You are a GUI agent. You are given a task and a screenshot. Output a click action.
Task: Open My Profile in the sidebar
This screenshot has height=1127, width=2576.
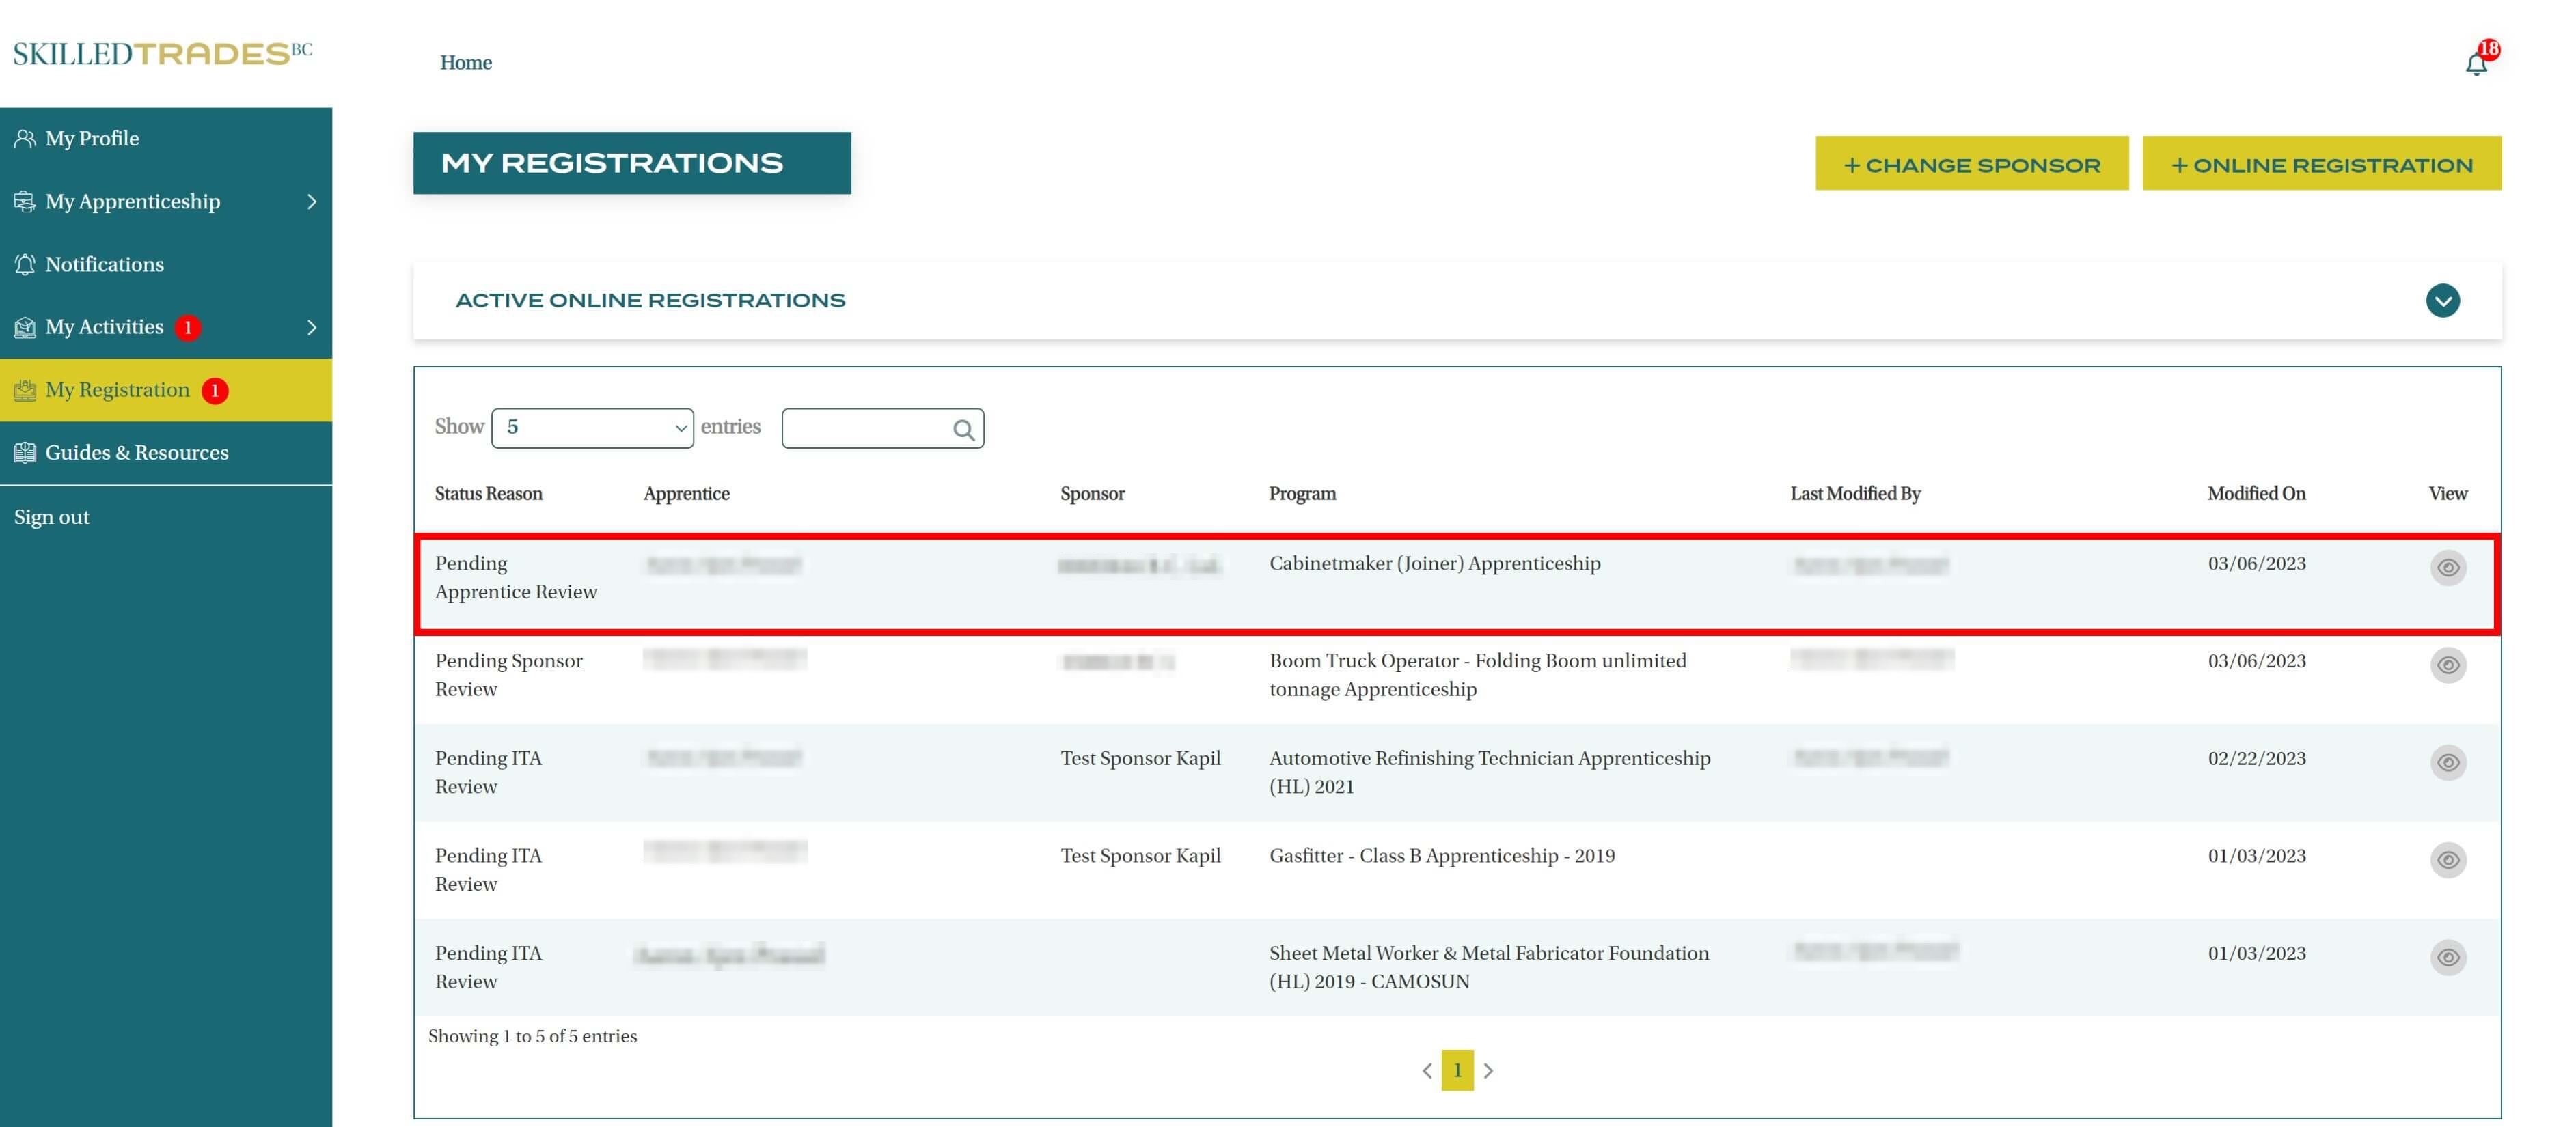tap(92, 138)
